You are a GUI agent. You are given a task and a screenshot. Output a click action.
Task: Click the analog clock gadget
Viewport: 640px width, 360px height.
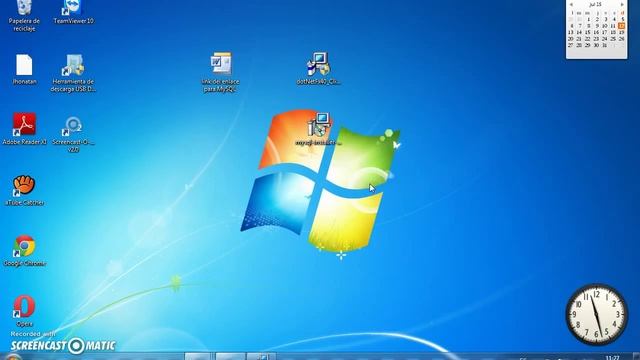pyautogui.click(x=597, y=314)
